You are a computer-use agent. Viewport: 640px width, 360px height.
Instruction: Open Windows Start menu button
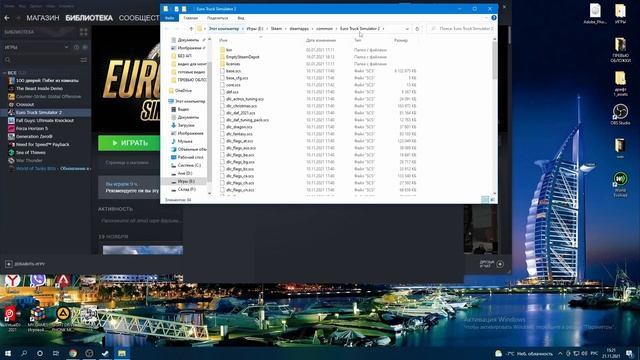[7, 353]
